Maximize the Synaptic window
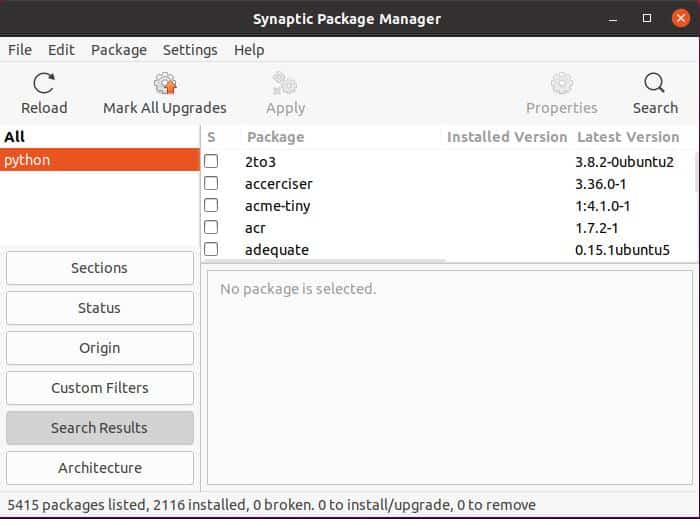Image resolution: width=700 pixels, height=519 pixels. coord(646,18)
